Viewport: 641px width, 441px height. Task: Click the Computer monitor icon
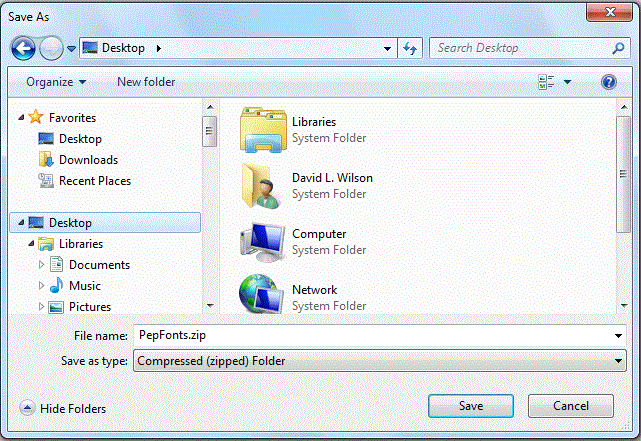pos(262,242)
